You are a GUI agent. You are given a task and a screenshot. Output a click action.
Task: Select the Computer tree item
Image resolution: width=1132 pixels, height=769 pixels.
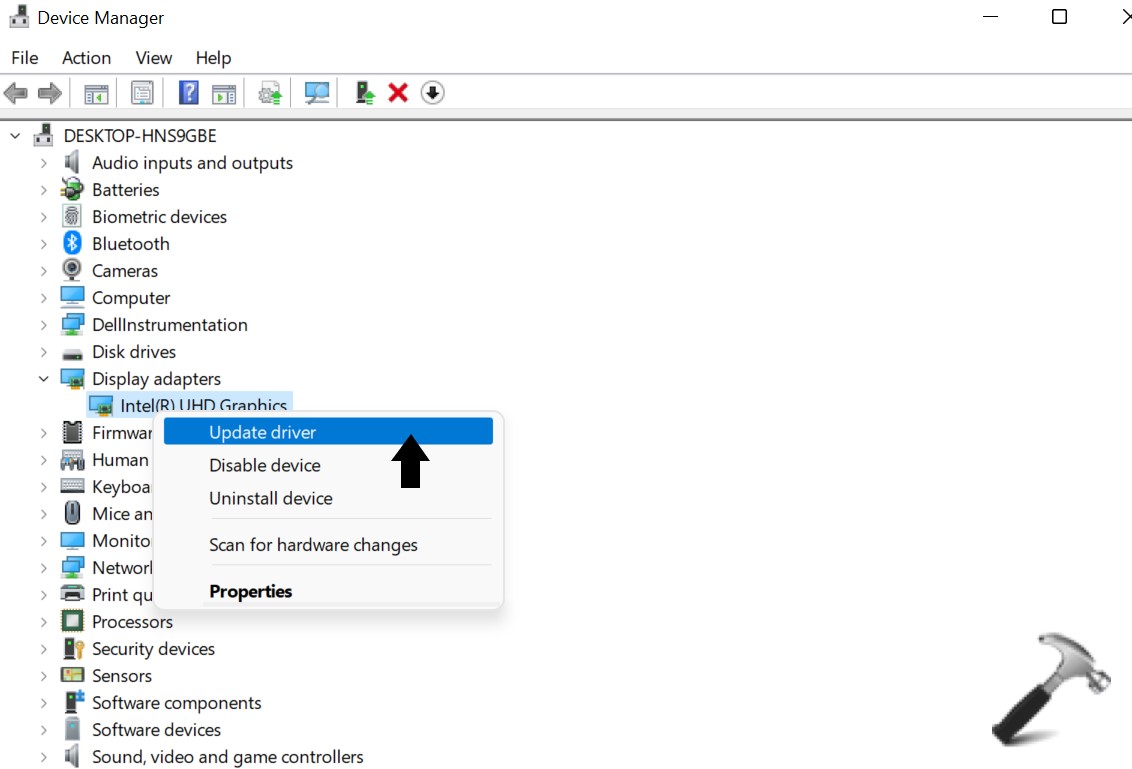point(131,297)
